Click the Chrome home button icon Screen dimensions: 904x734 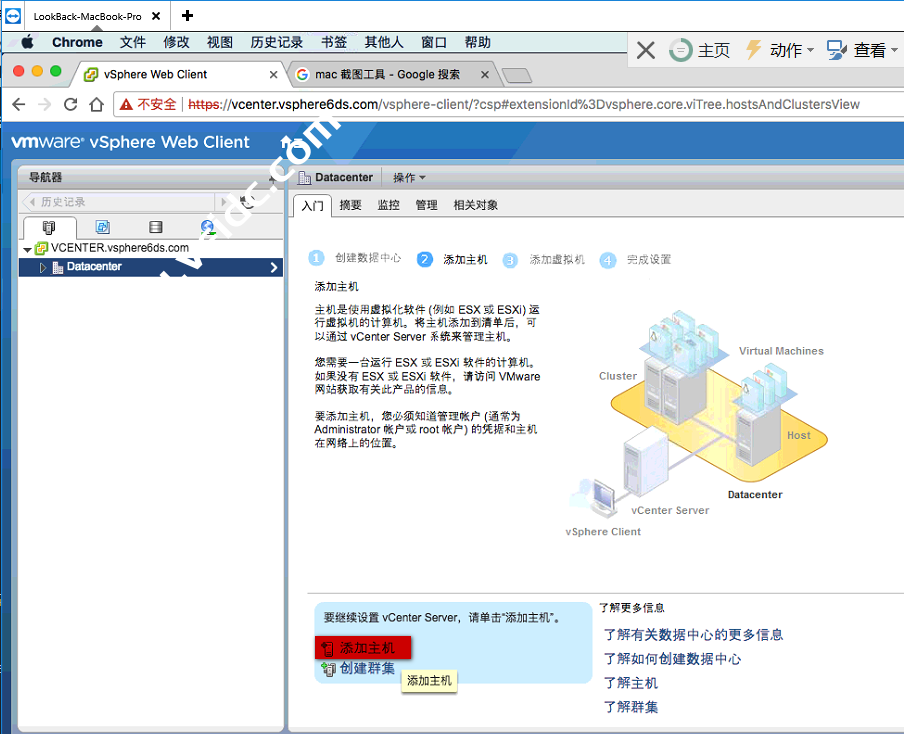[x=96, y=104]
